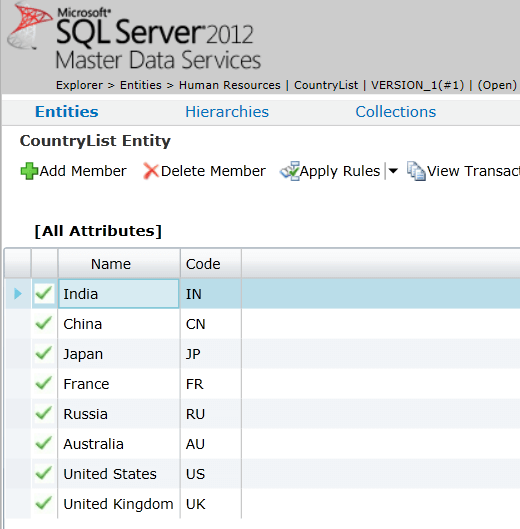Select the France name cell
Viewport: 520px width, 529px height.
coord(119,384)
